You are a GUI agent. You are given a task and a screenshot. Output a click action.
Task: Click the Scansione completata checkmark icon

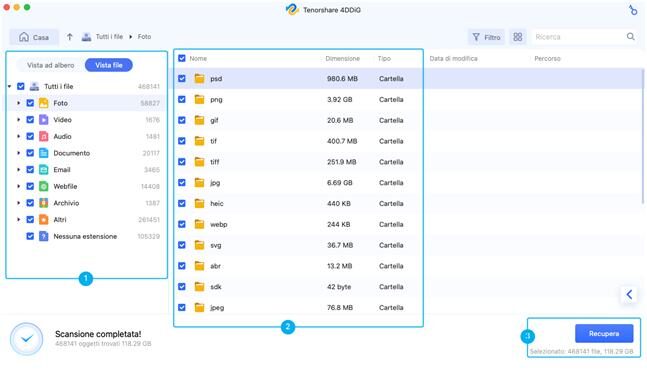tap(26, 339)
